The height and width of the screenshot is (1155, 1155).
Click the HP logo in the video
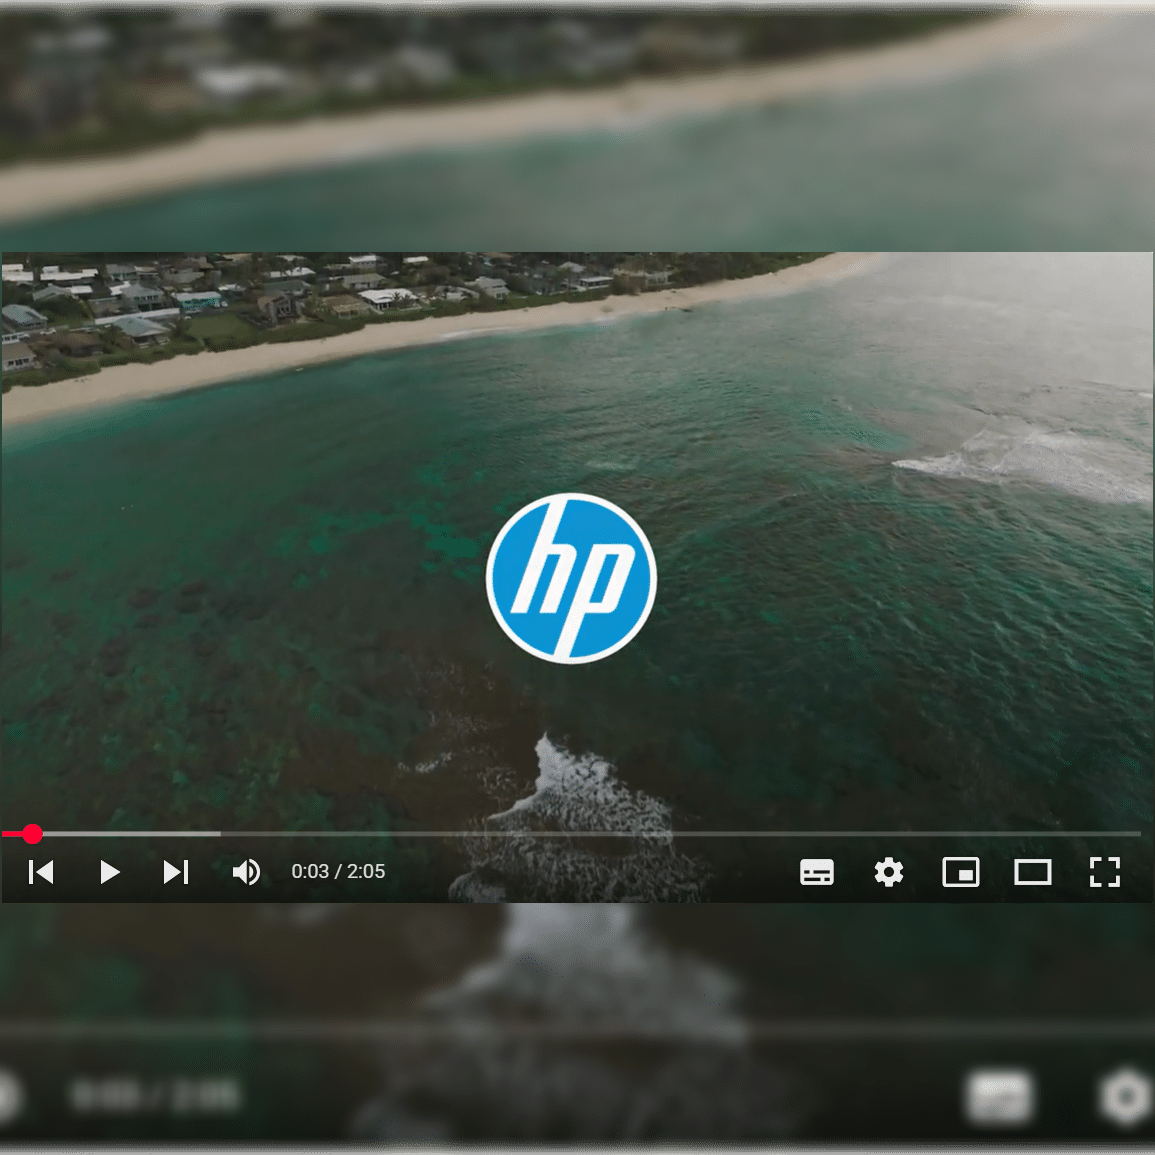(572, 578)
